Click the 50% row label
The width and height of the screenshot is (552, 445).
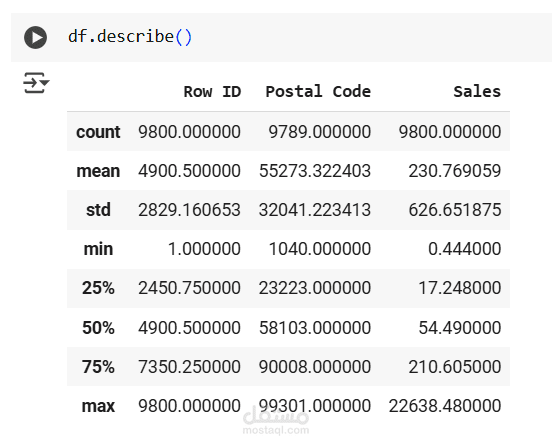pos(98,328)
